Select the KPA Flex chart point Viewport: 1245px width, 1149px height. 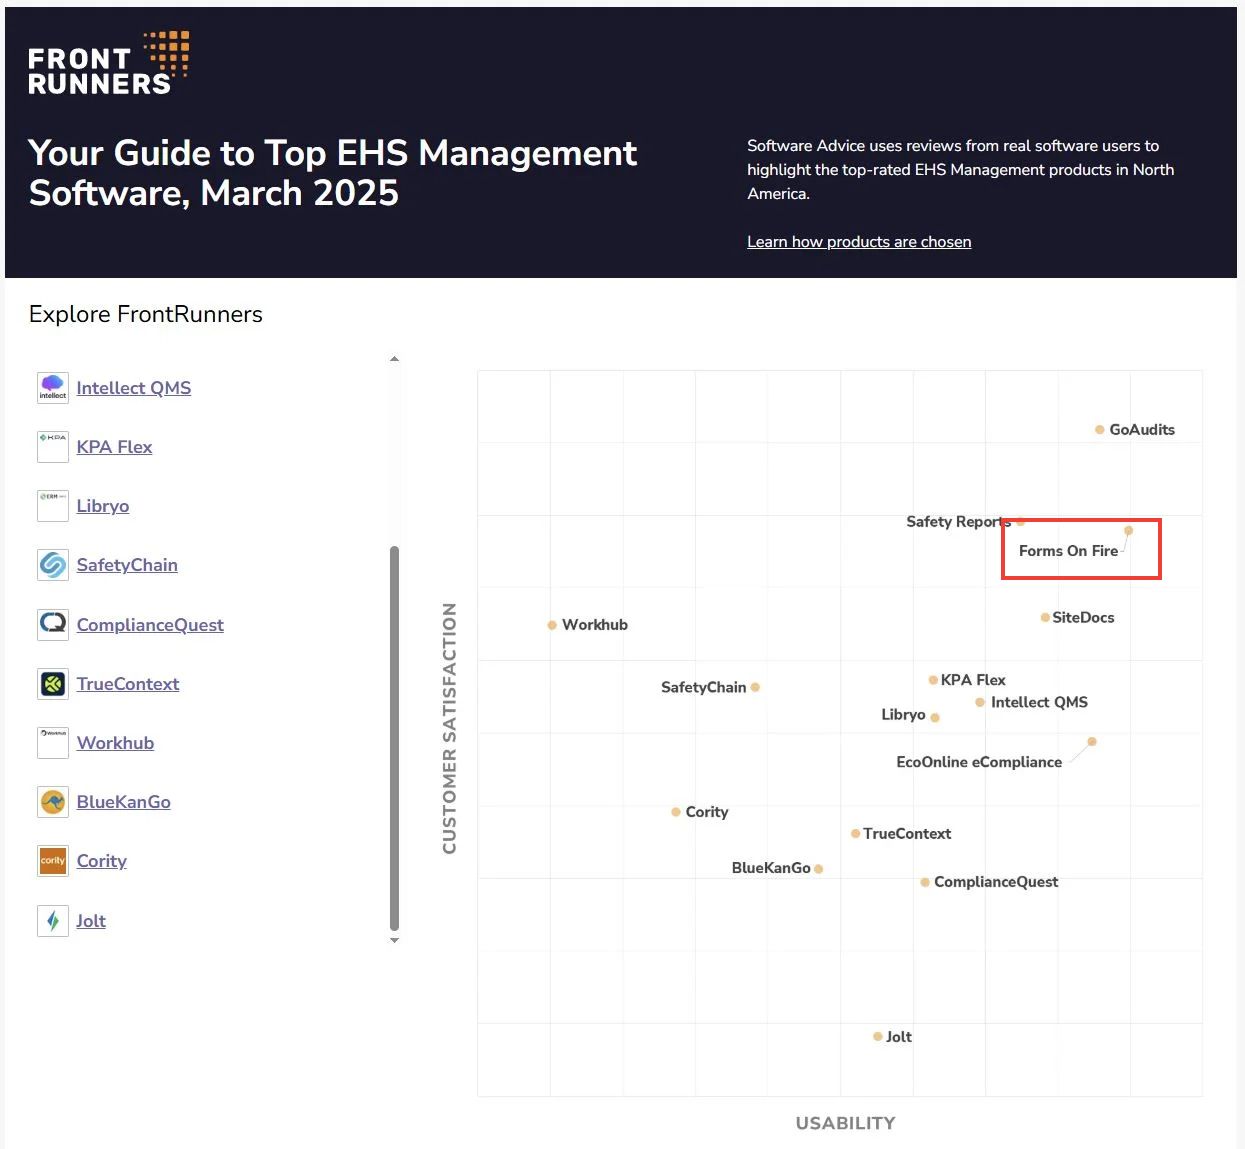933,680
